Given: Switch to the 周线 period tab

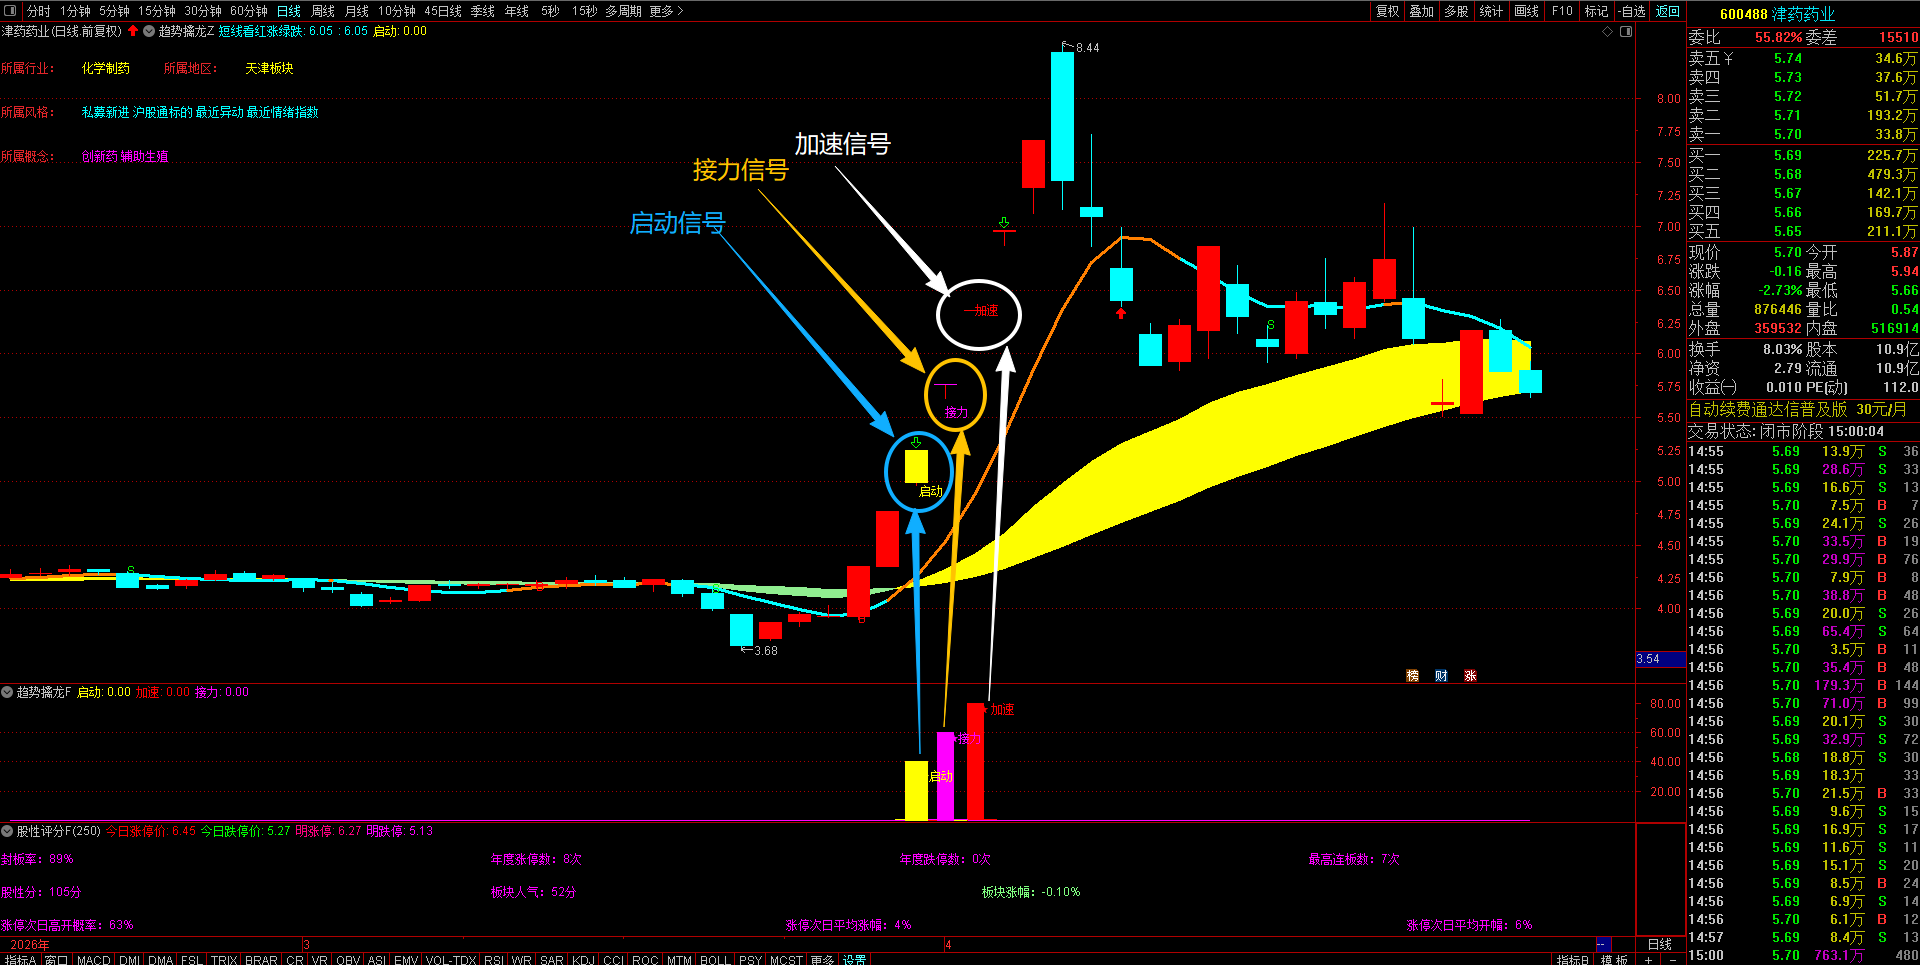Looking at the screenshot, I should coord(323,11).
